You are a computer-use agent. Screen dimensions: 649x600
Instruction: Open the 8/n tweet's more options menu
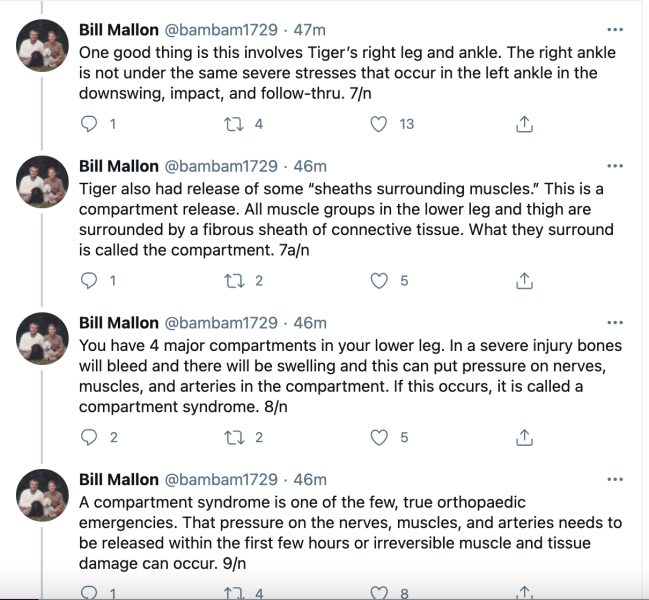click(x=614, y=323)
